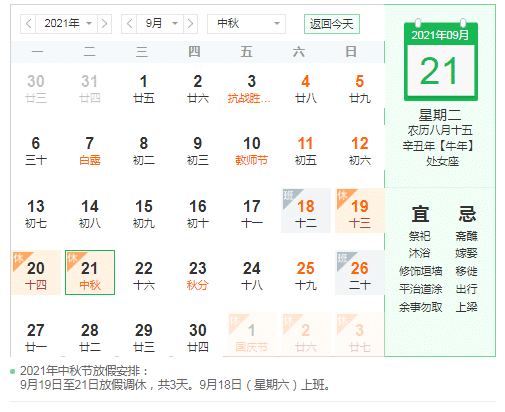
Task: Select September 15 初九
Action: 144,213
